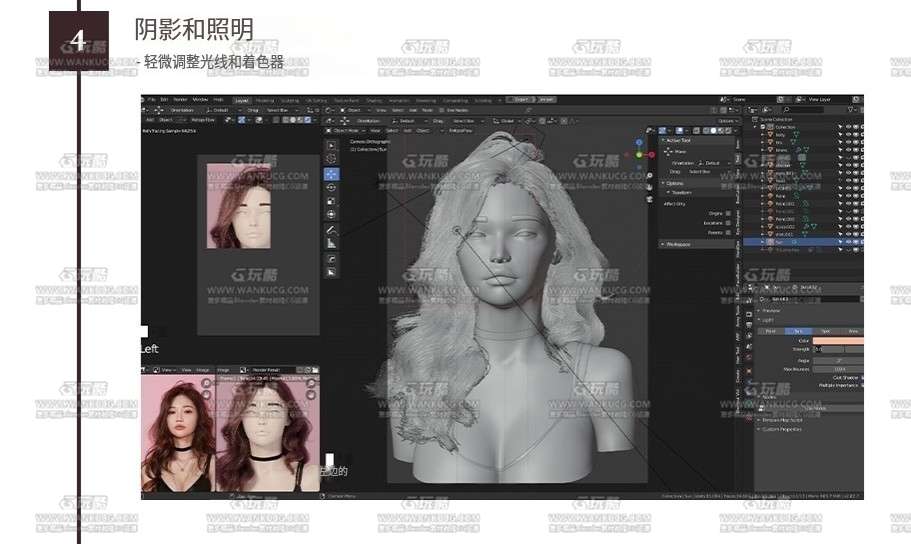Switch to the Sculpting workspace tab

290,100
